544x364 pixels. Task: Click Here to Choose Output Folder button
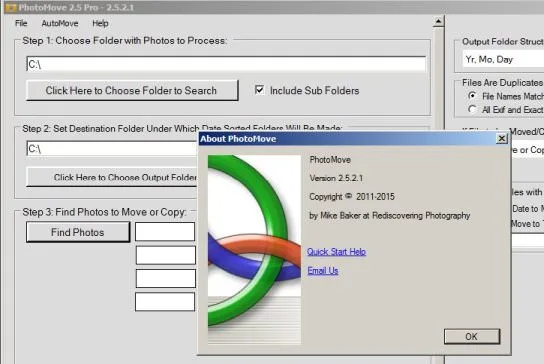coord(112,177)
